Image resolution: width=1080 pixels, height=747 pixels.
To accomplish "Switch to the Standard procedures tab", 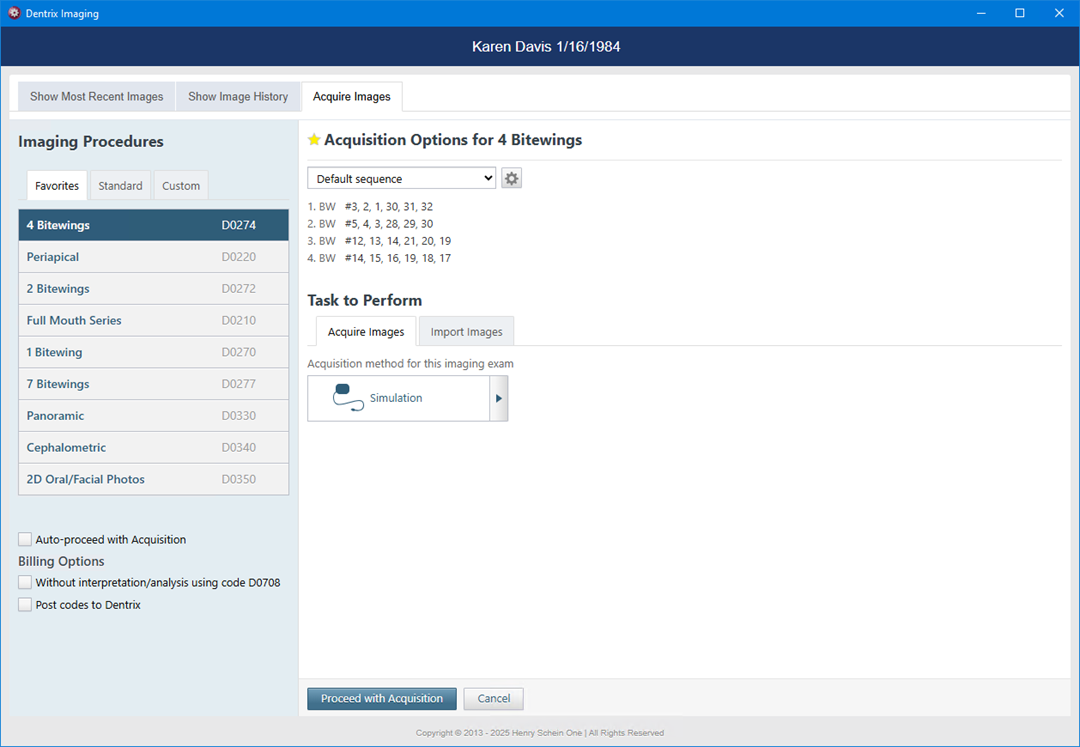I will coord(121,185).
